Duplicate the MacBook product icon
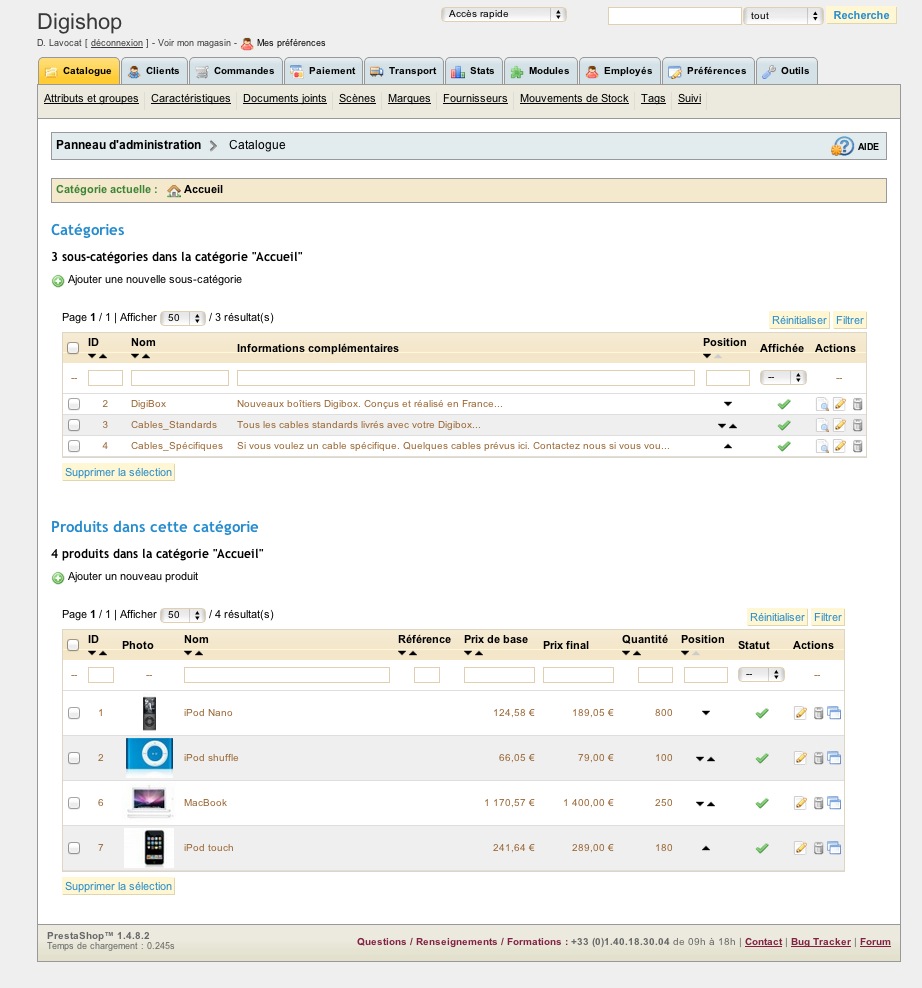This screenshot has height=988, width=922. click(834, 803)
